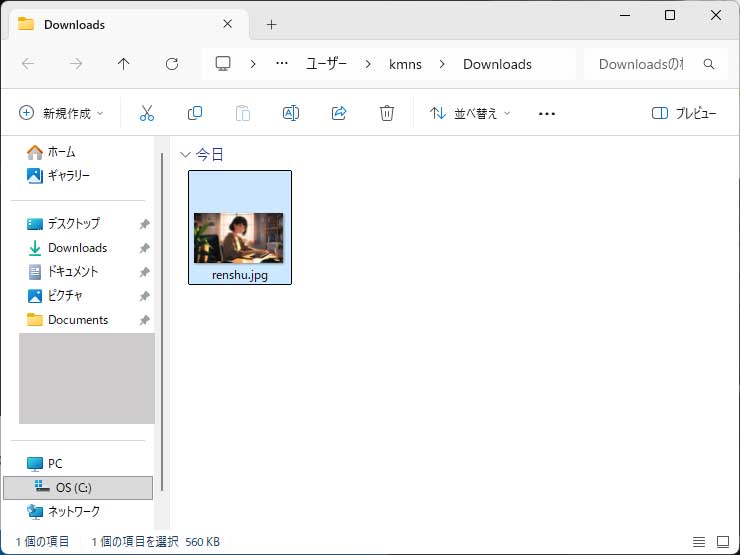This screenshot has width=740, height=555.
Task: Go up one folder level
Action: coord(124,64)
